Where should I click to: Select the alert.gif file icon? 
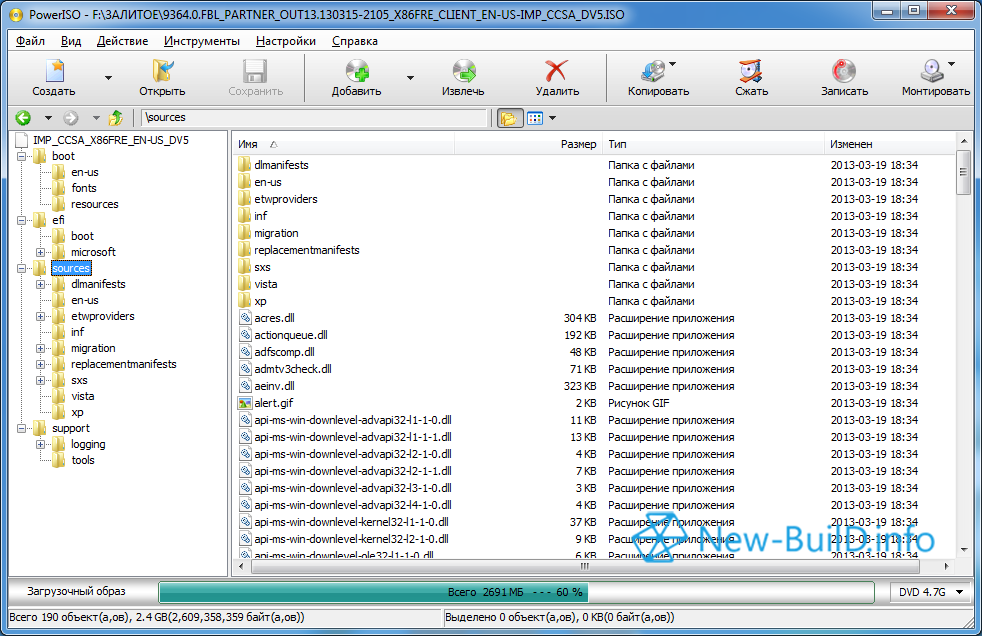coord(245,403)
